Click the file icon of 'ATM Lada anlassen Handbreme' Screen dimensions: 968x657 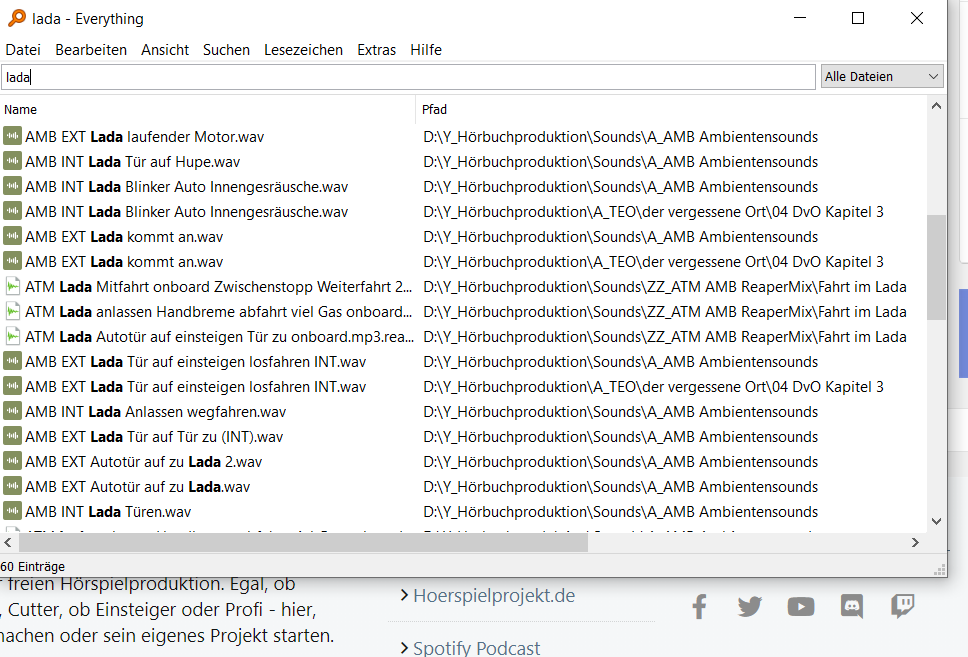point(12,311)
